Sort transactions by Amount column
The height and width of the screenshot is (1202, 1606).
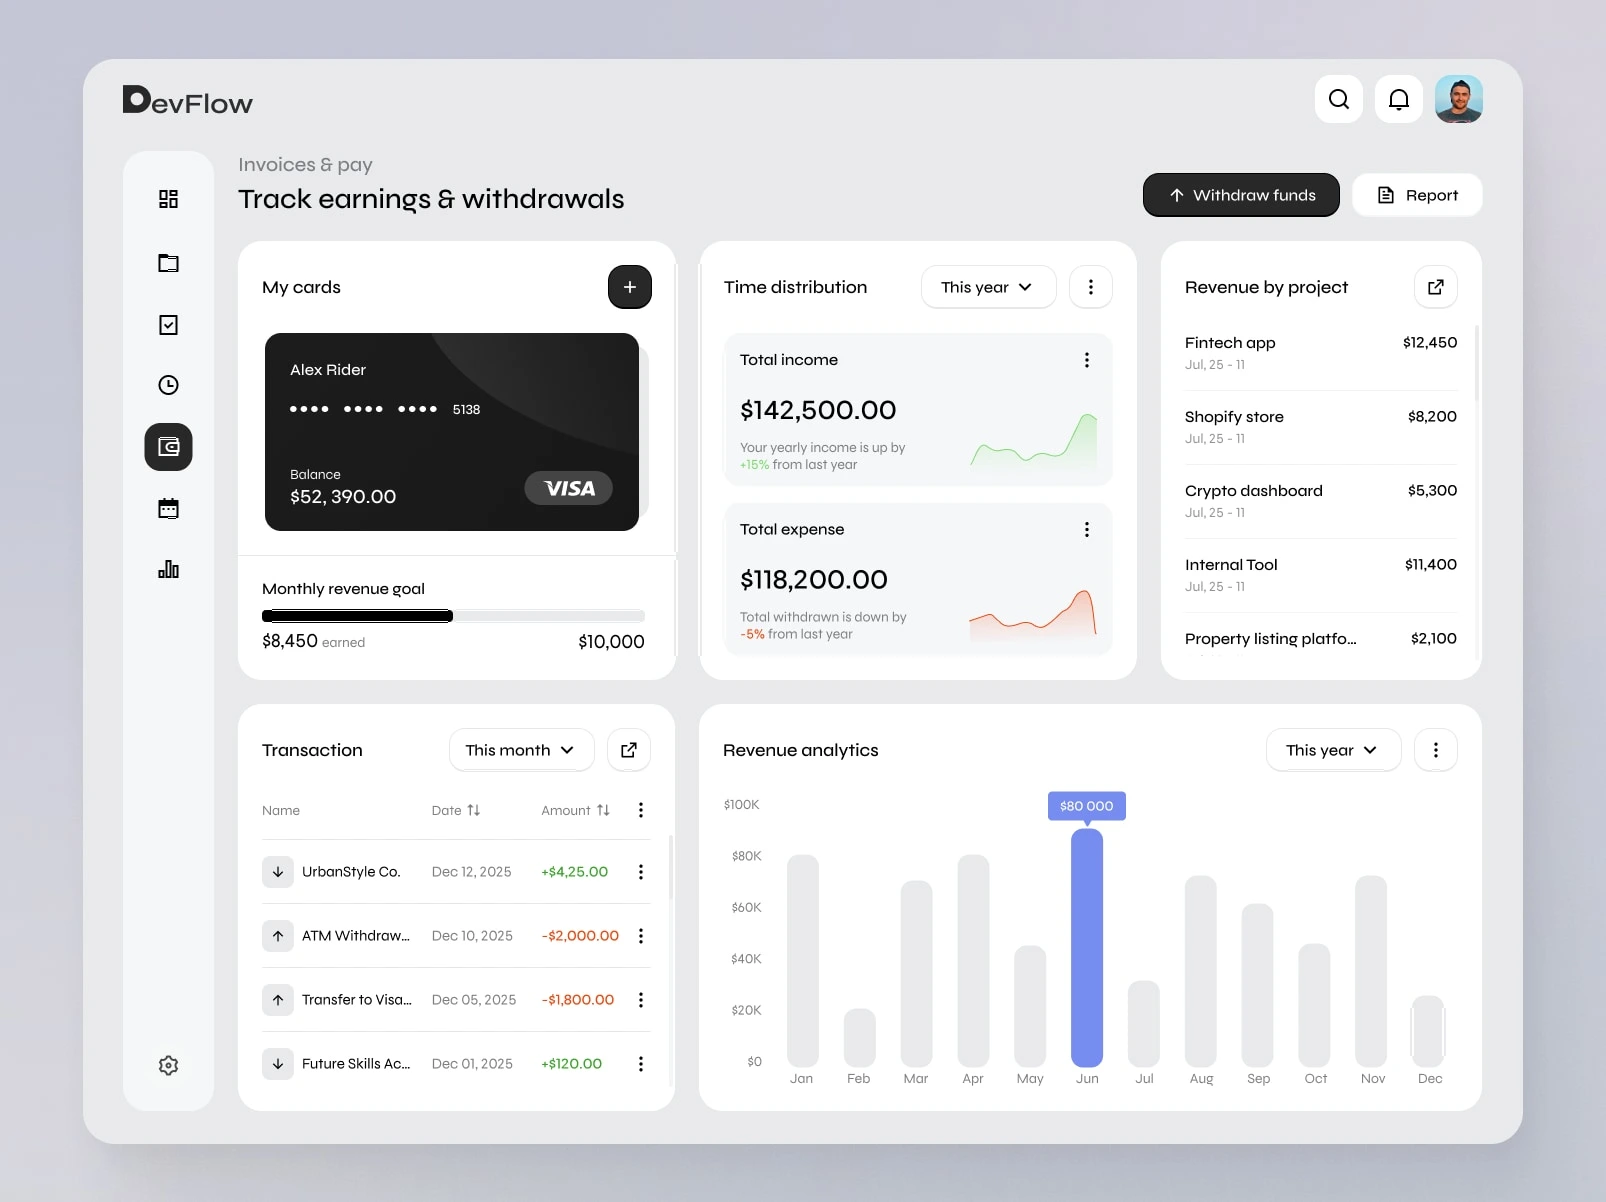[576, 810]
